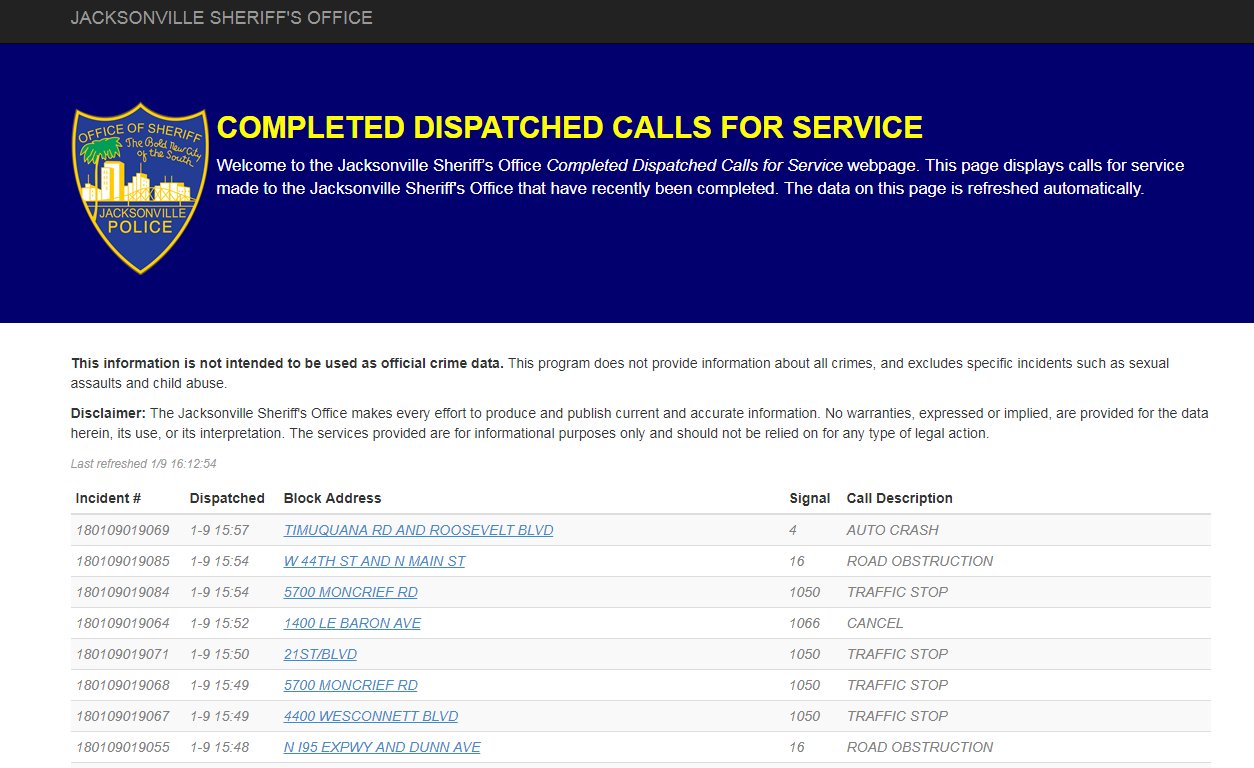Screen dimensions: 1254x768
Task: Click the Block Address column header
Action: click(x=332, y=498)
